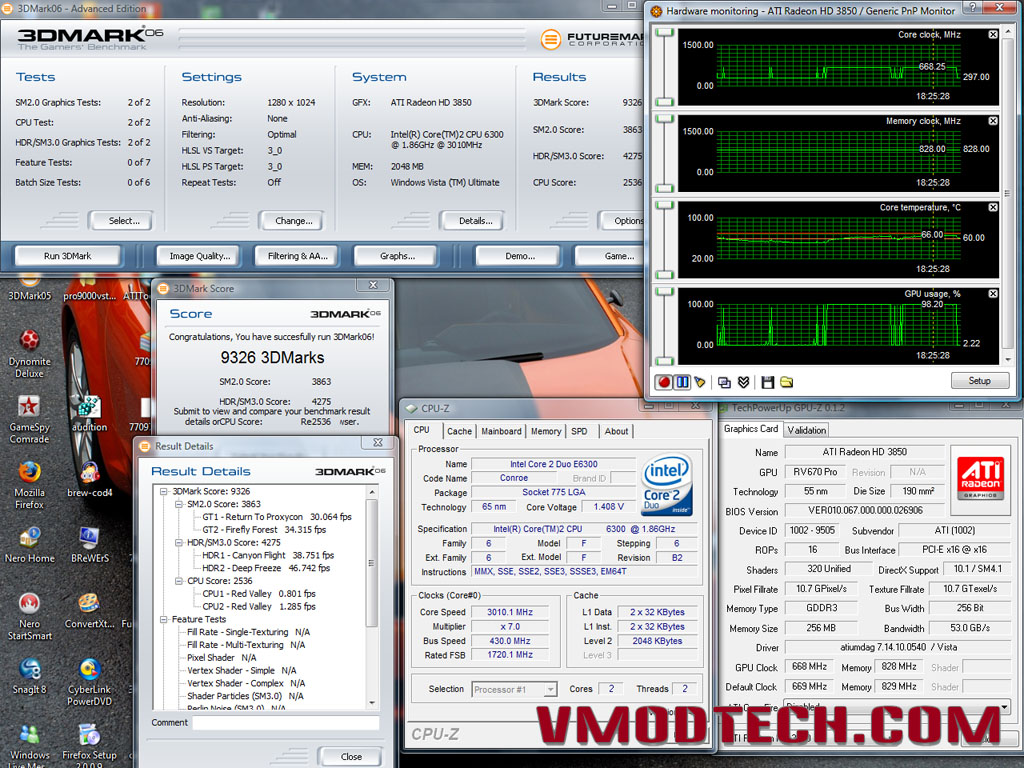Screen dimensions: 1024x768
Task: Click Details under System in 3DMark06
Action: pos(475,221)
